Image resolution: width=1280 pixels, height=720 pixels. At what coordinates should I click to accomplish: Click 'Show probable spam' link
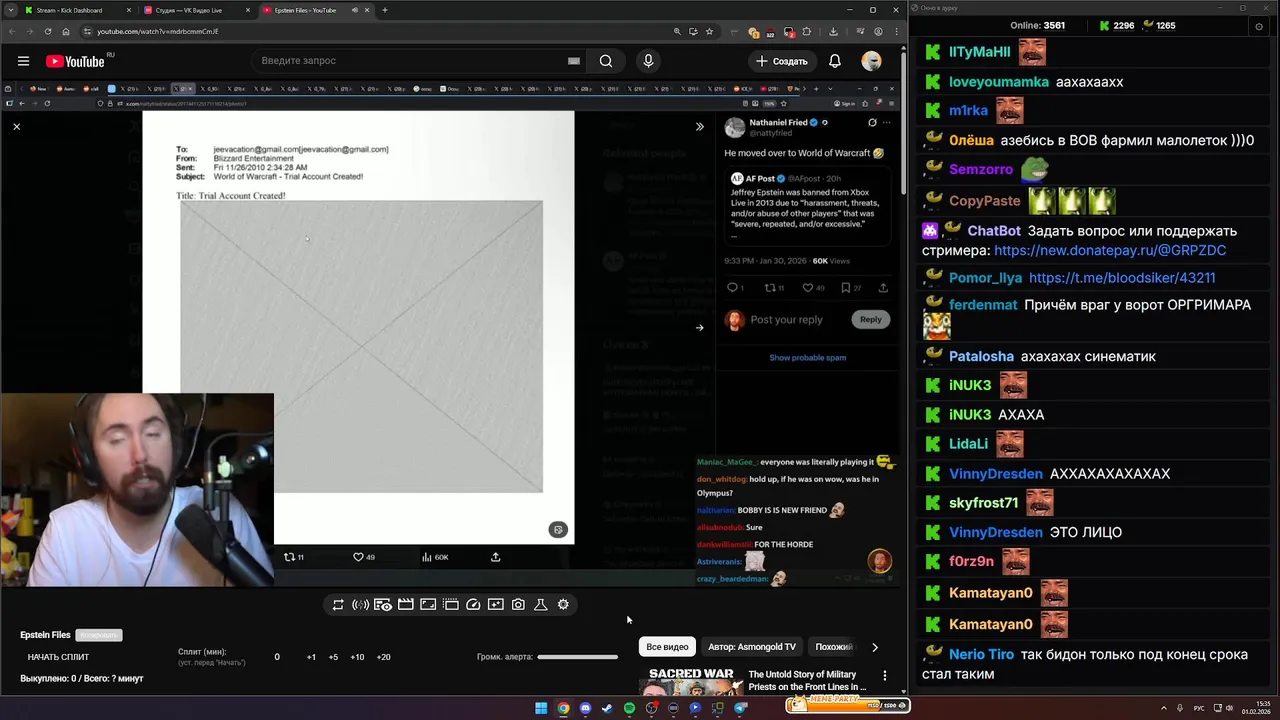pyautogui.click(x=807, y=358)
